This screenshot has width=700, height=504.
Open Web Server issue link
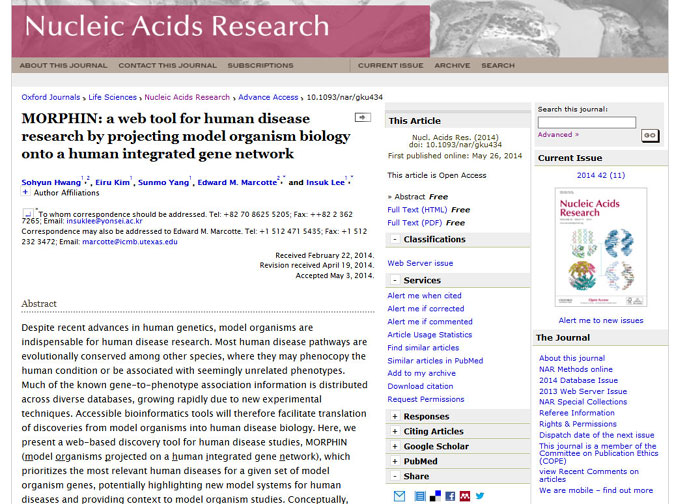[420, 263]
